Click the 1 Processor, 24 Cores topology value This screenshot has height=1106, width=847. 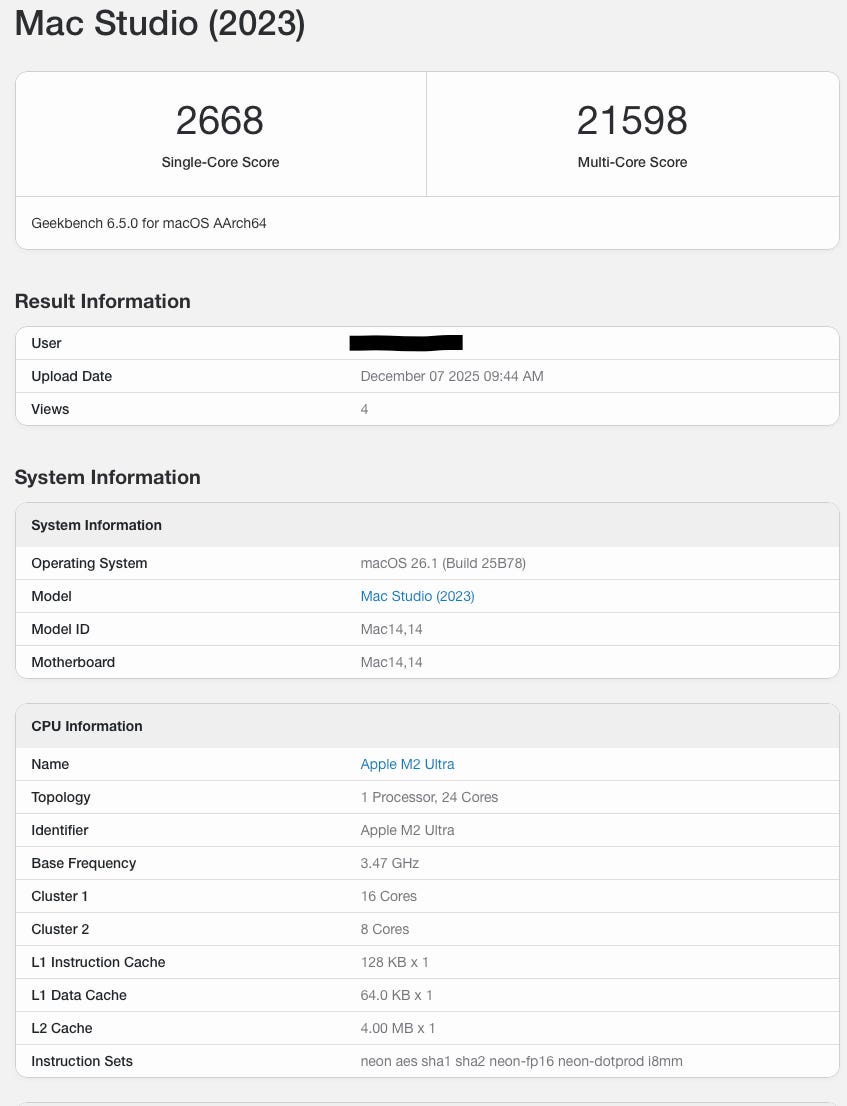(x=429, y=797)
